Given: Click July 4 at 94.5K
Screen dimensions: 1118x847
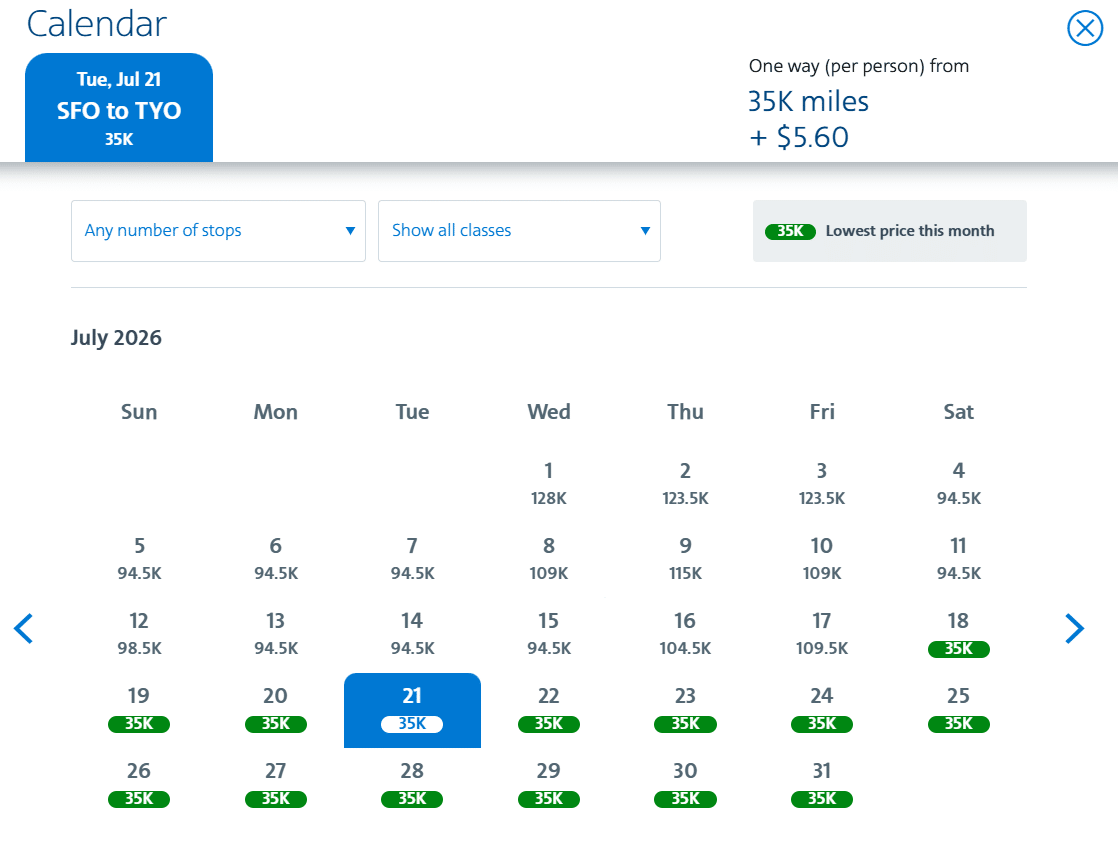Looking at the screenshot, I should click(958, 483).
